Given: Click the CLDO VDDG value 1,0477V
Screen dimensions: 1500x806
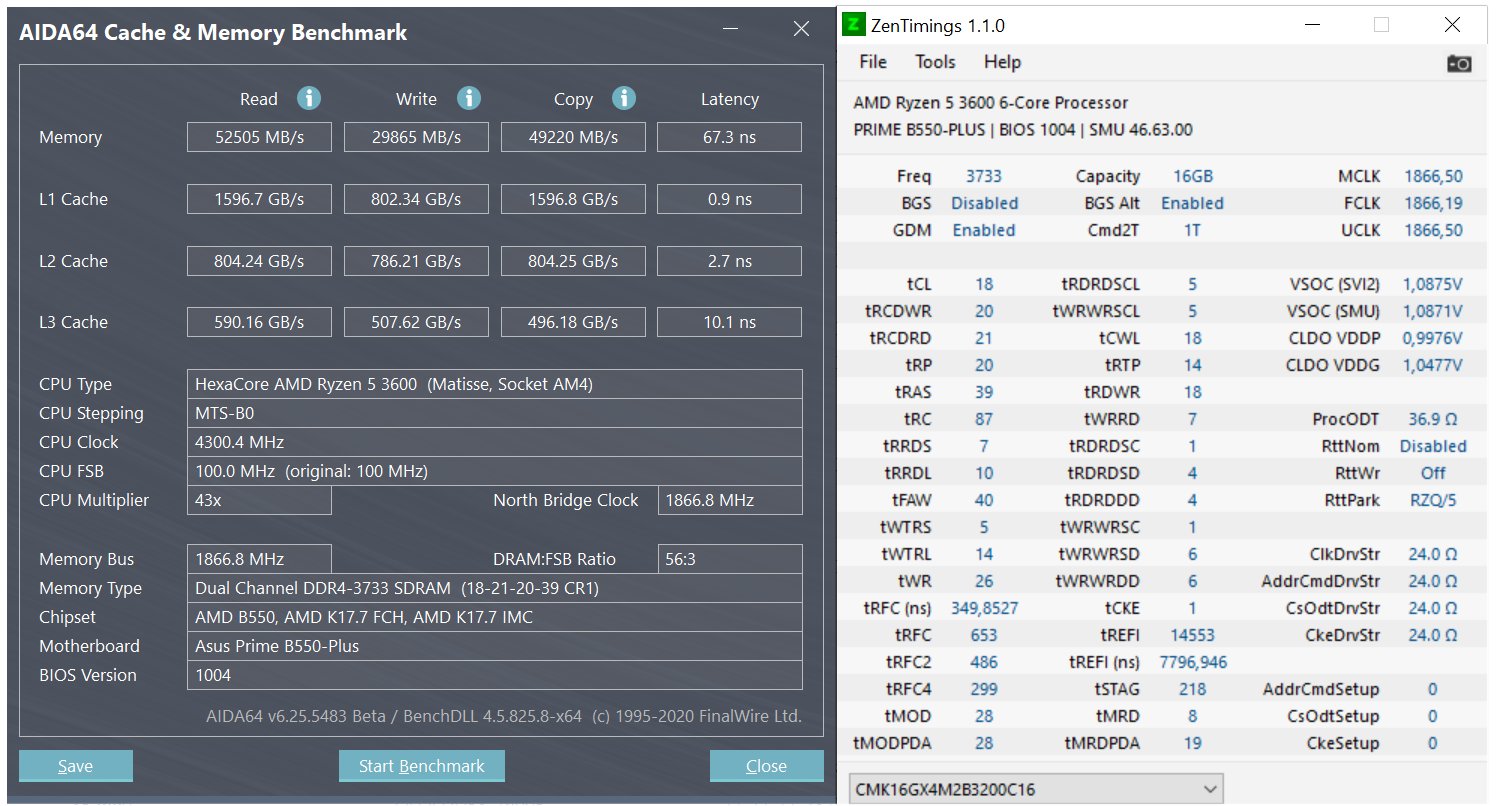Looking at the screenshot, I should coord(1432,365).
